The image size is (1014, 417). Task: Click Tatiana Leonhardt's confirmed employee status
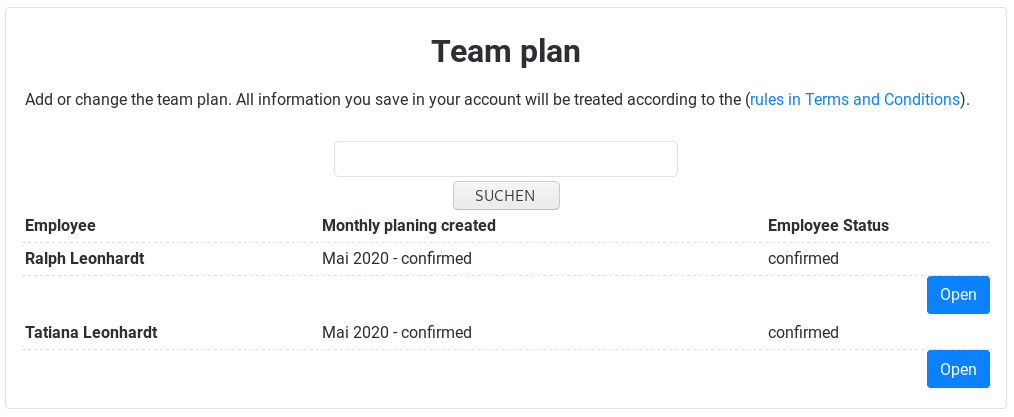[803, 333]
